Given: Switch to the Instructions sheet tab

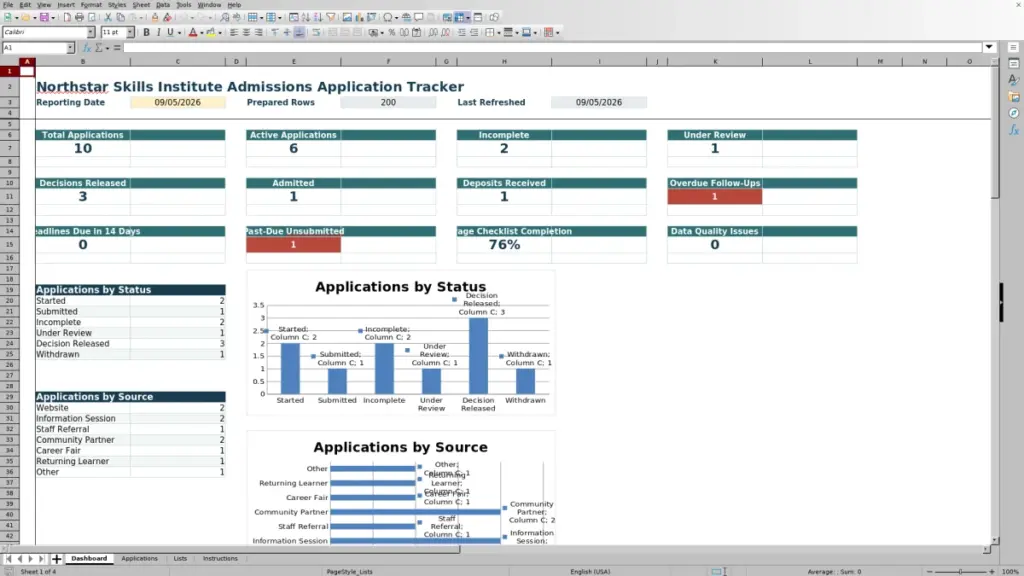Looking at the screenshot, I should [220, 558].
